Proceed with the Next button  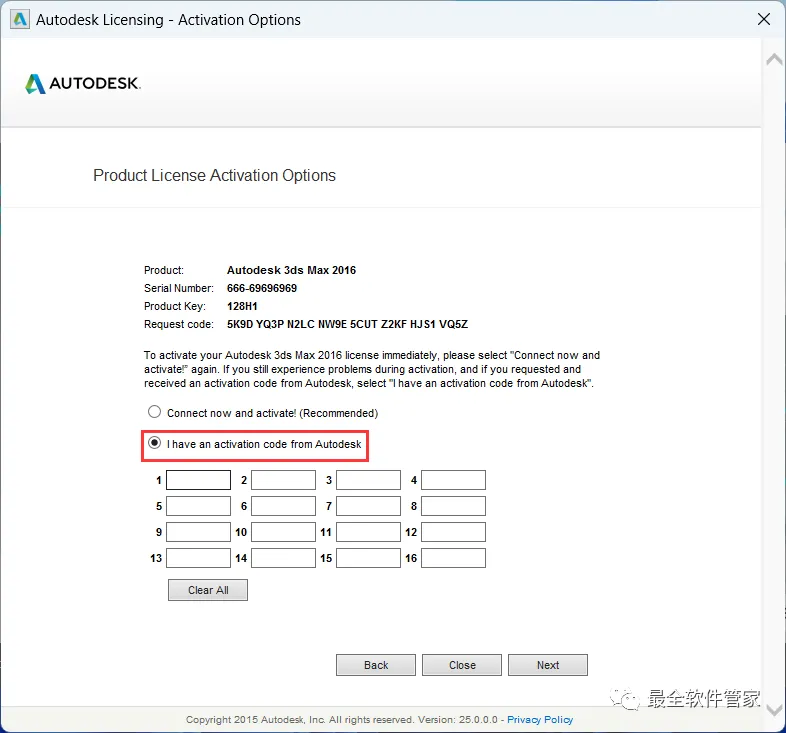548,665
